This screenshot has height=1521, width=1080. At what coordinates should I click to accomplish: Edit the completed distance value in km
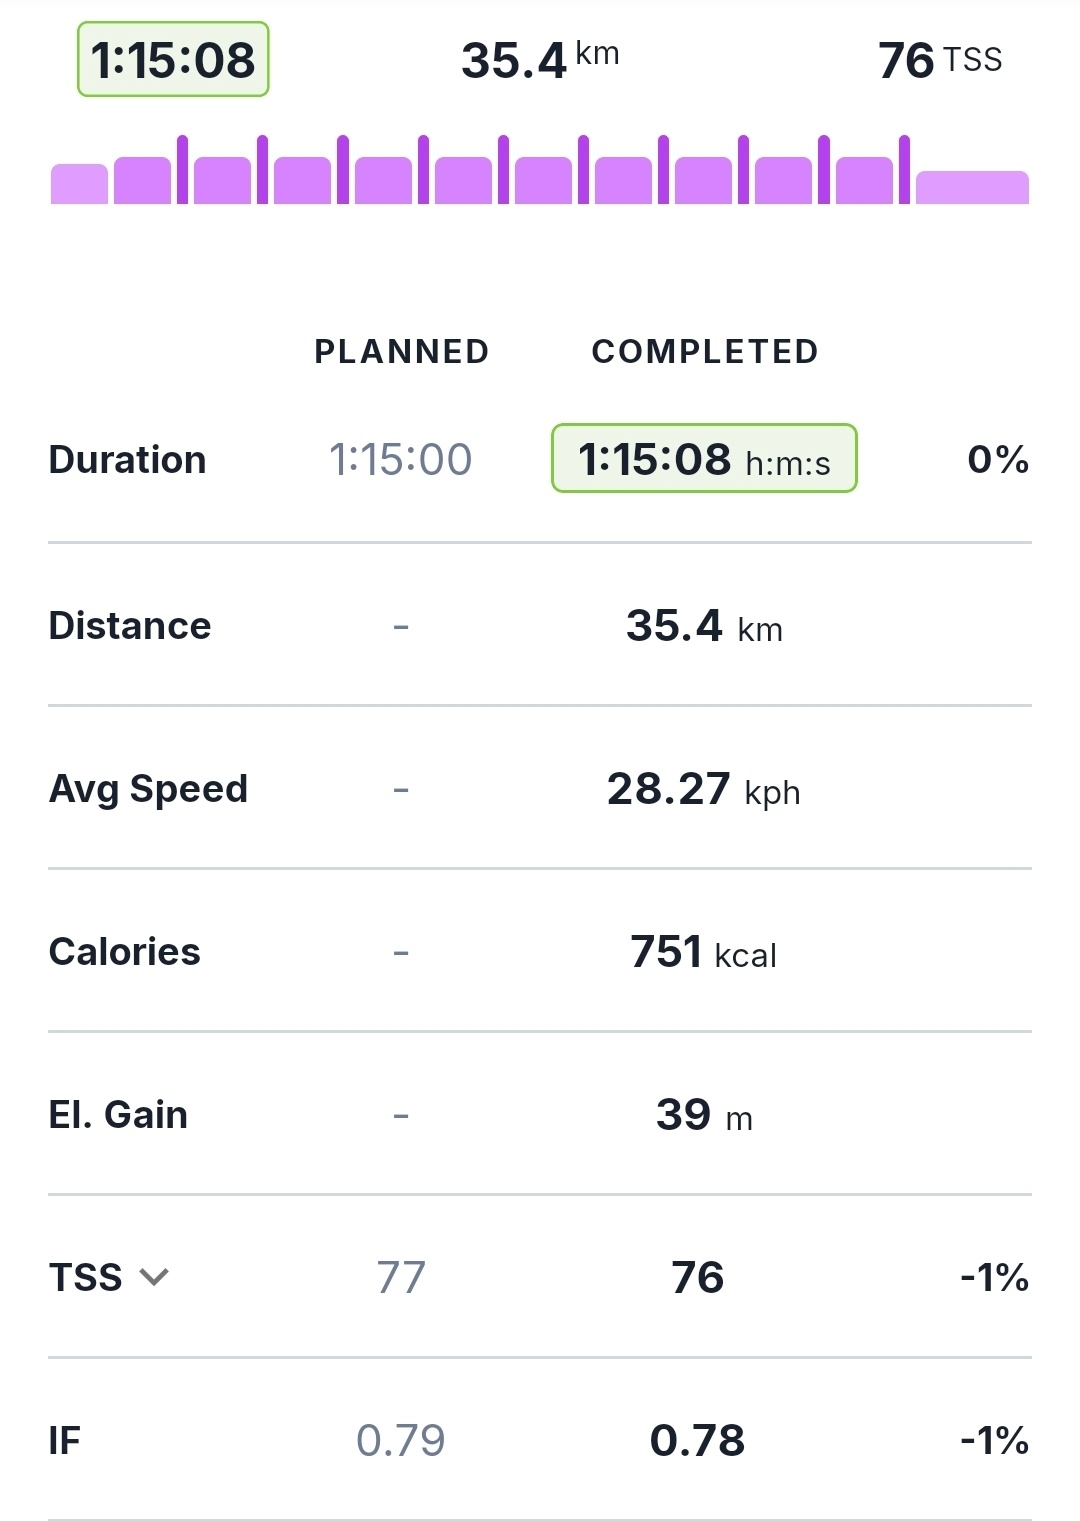pos(704,627)
